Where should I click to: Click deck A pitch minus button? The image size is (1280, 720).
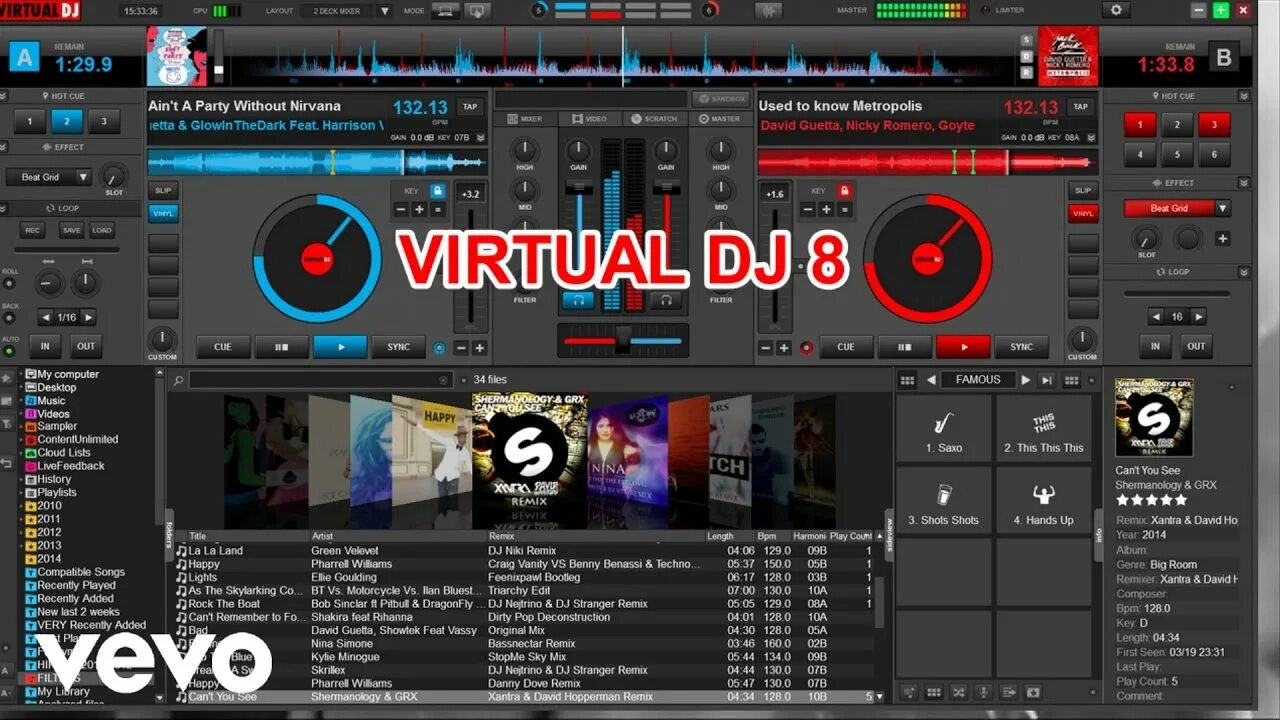point(461,348)
